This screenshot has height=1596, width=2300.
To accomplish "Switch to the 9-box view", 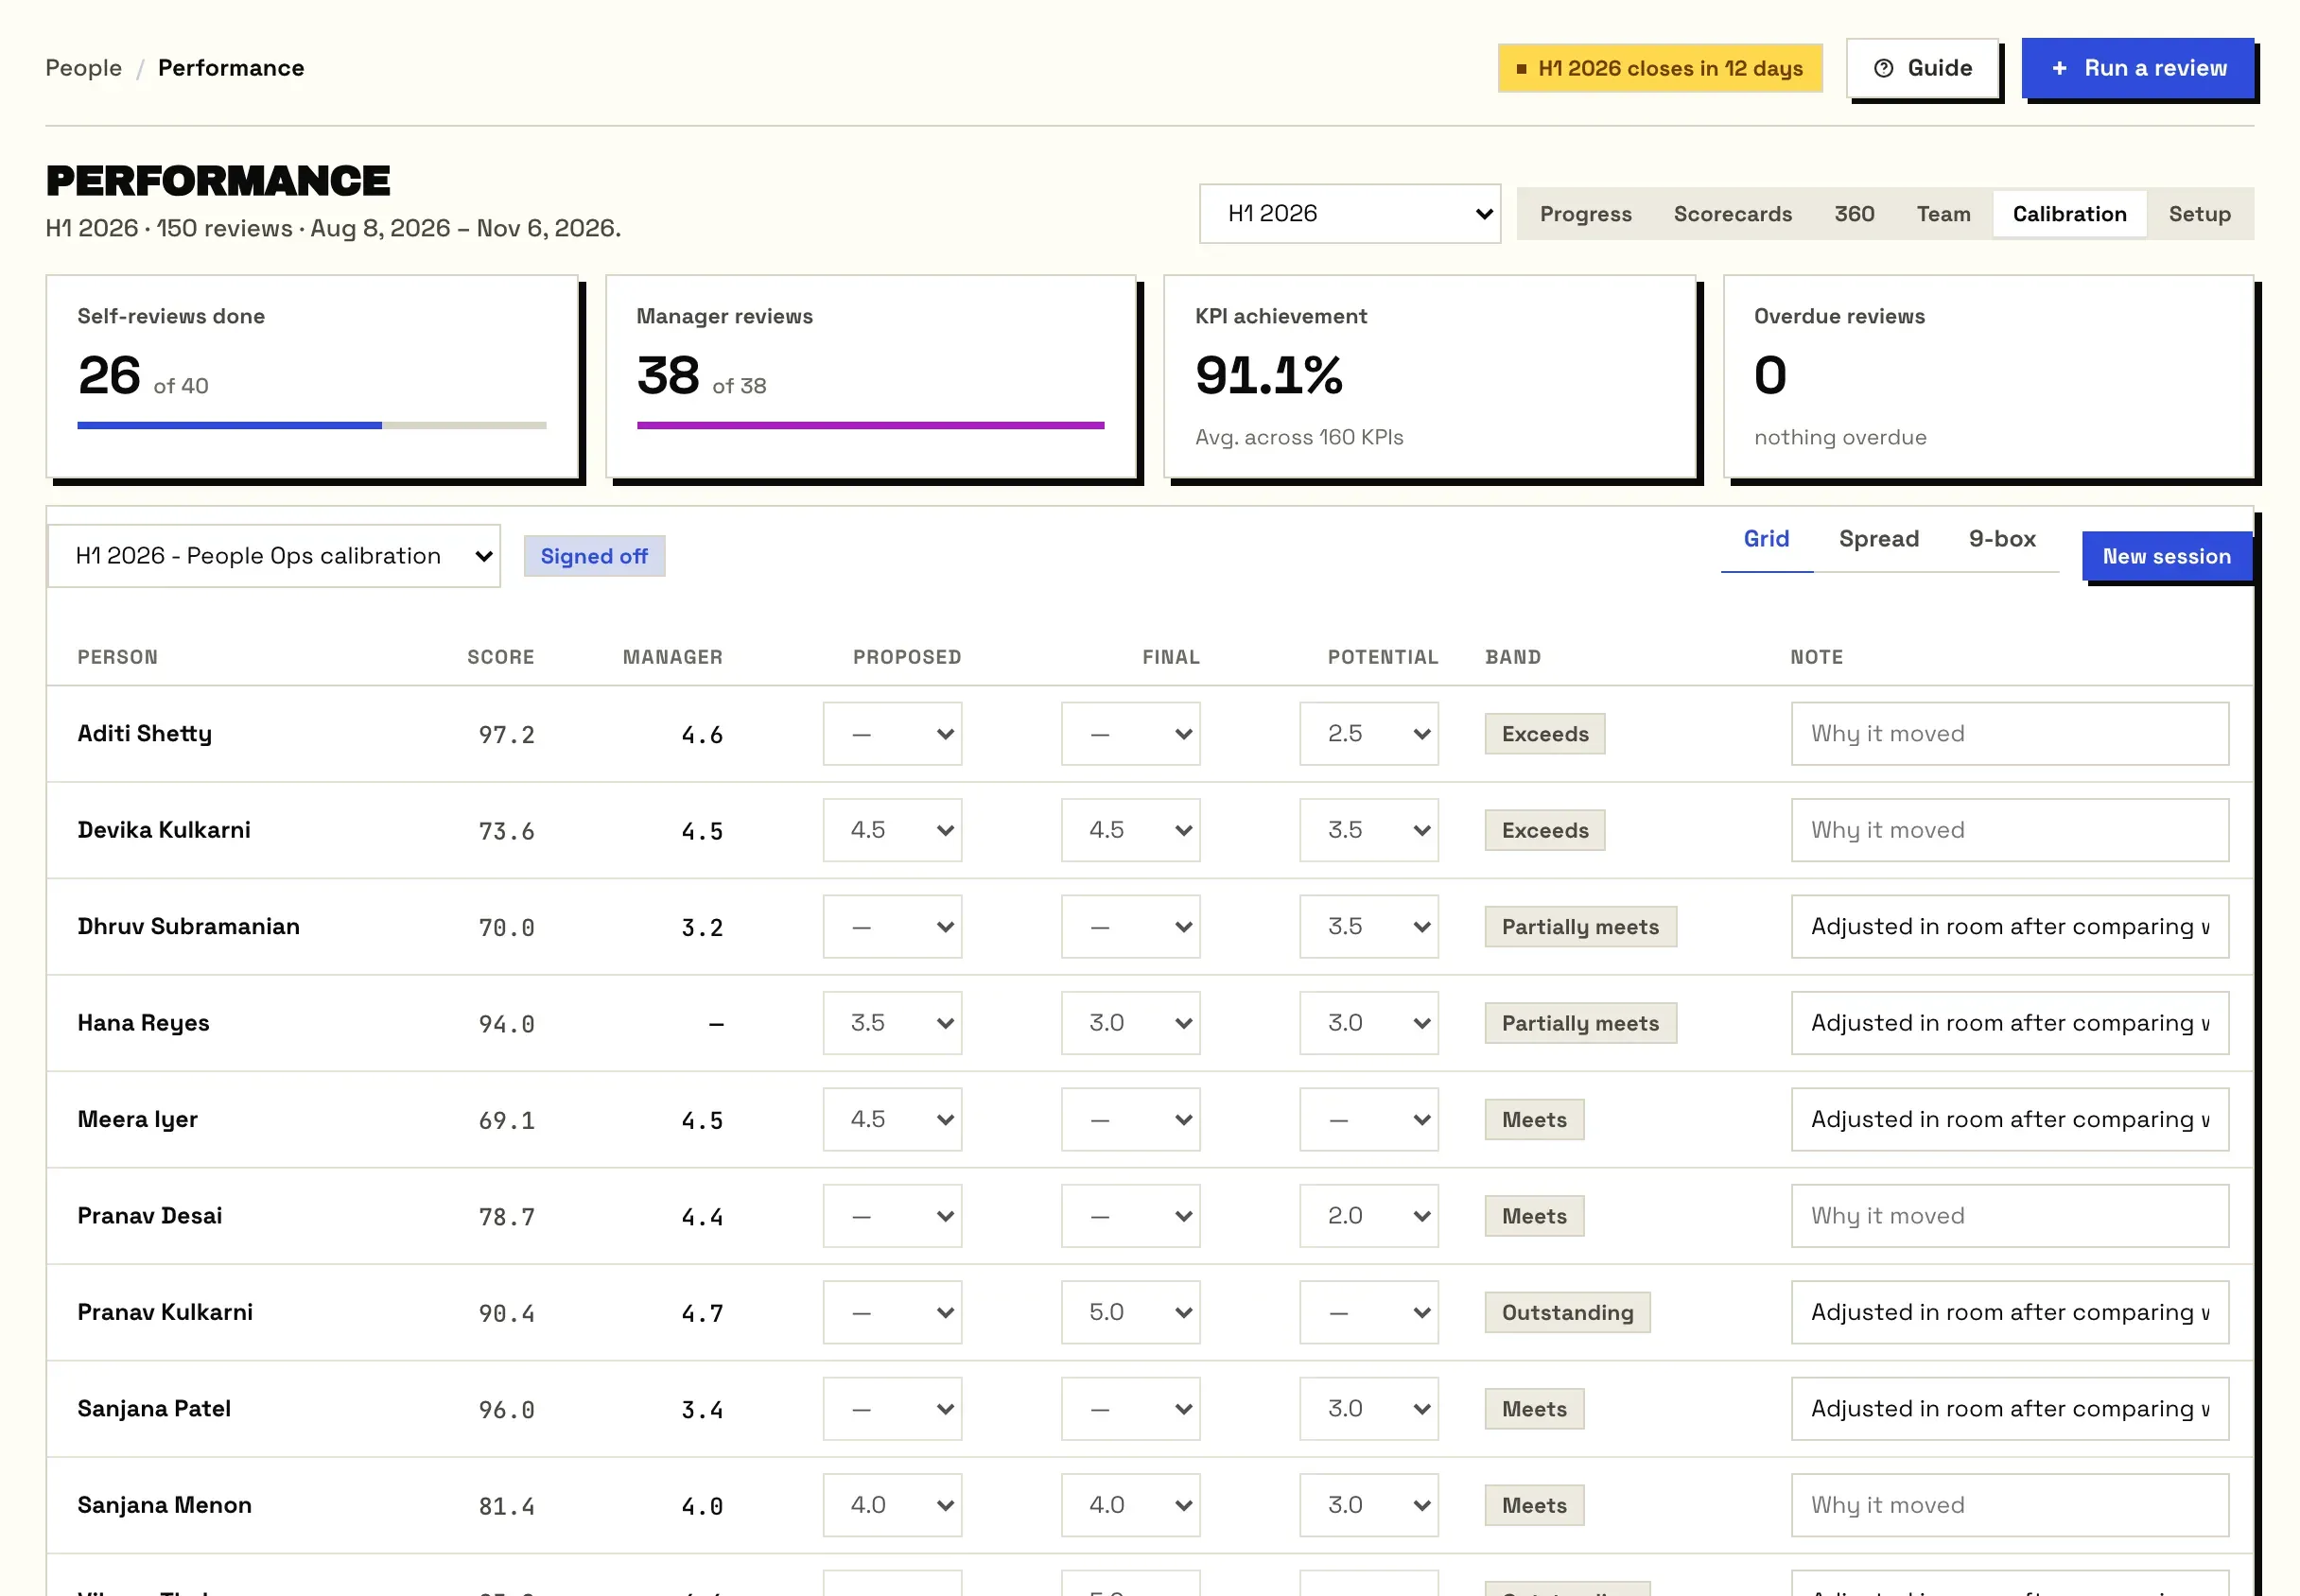I will click(x=2001, y=539).
